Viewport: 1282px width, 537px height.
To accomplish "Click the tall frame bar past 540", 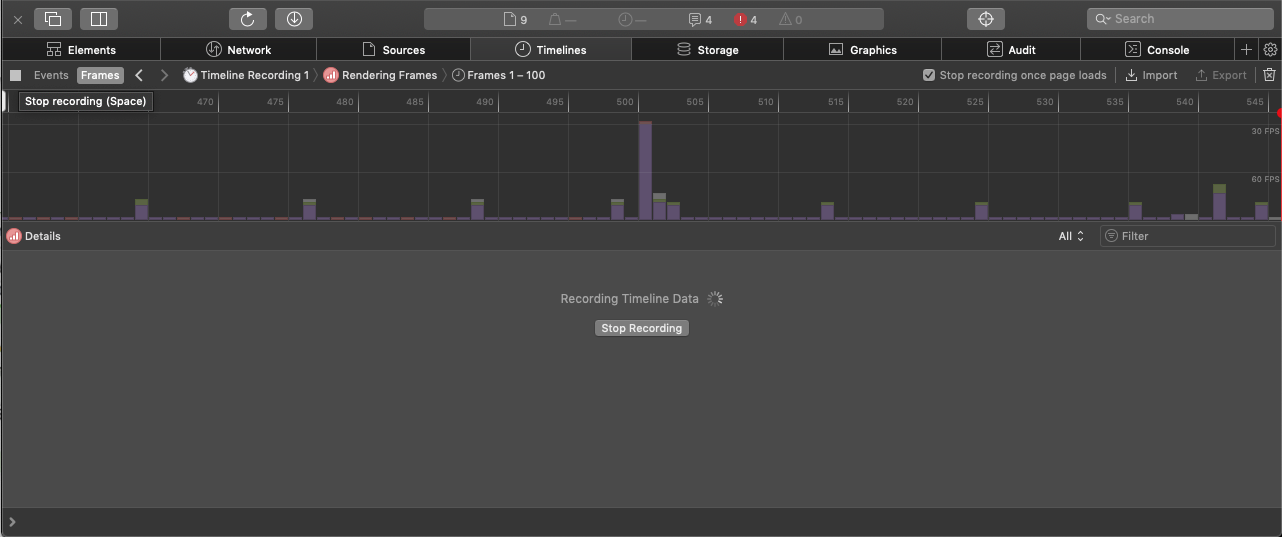I will pyautogui.click(x=1219, y=201).
